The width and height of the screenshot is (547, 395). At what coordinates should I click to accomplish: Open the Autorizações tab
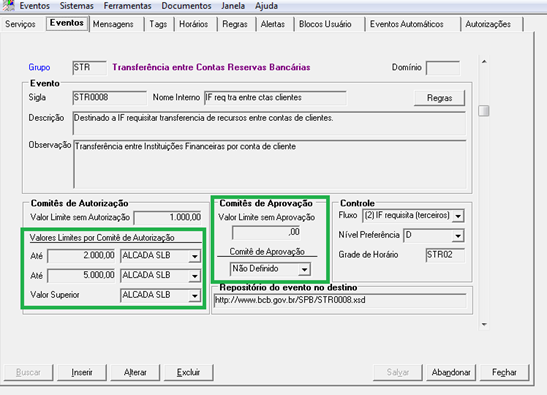click(488, 24)
